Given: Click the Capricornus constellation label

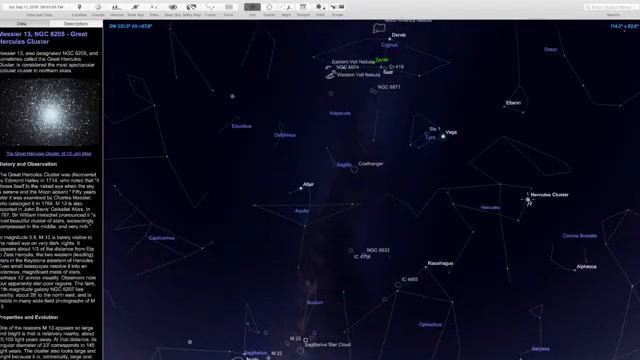Looking at the screenshot, I should coord(162,238).
